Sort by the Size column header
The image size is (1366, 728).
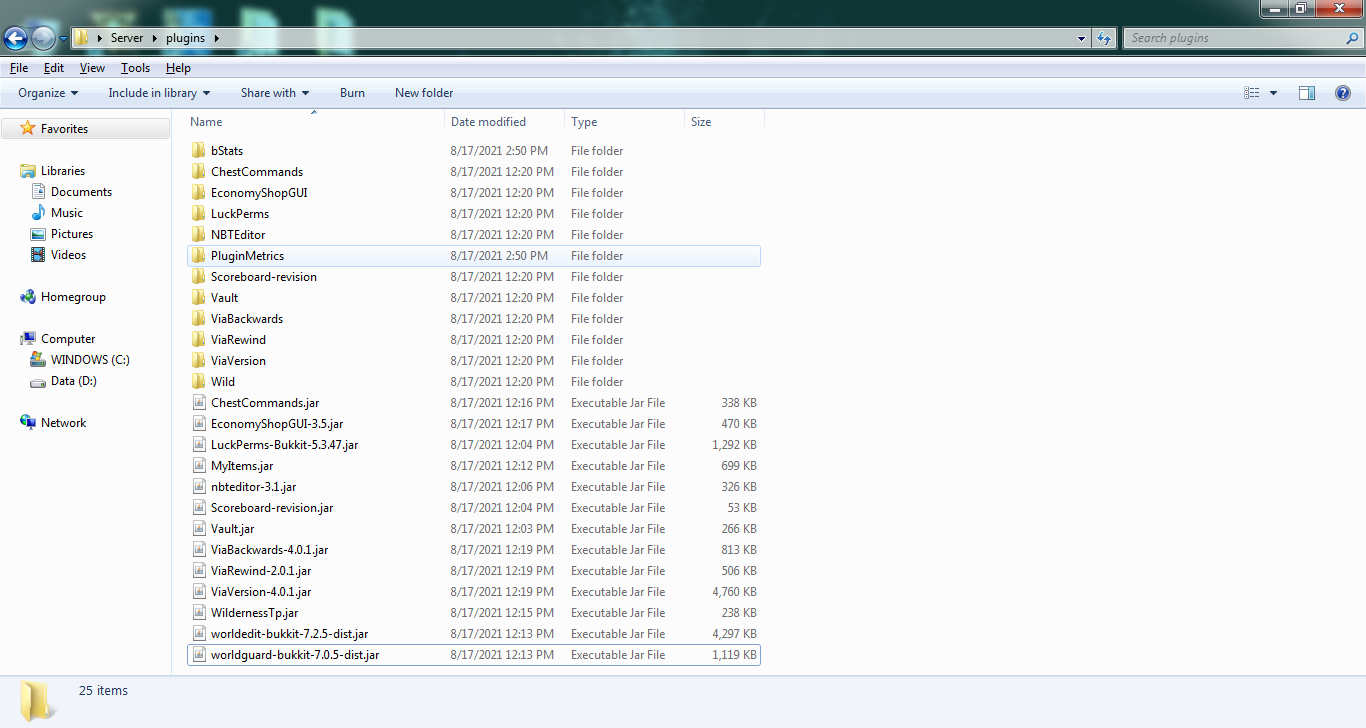click(724, 122)
